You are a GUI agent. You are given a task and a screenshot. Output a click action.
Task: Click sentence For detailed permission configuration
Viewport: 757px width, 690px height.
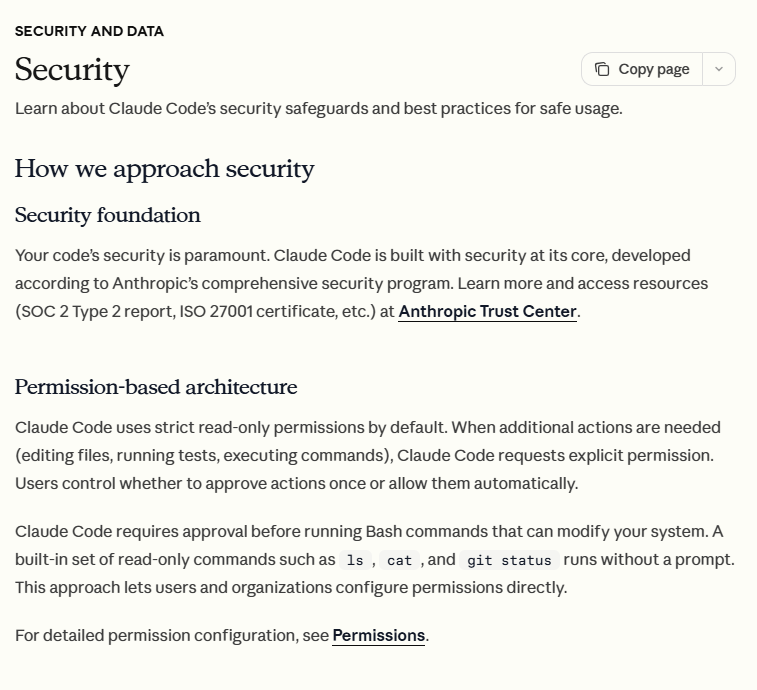pos(222,635)
